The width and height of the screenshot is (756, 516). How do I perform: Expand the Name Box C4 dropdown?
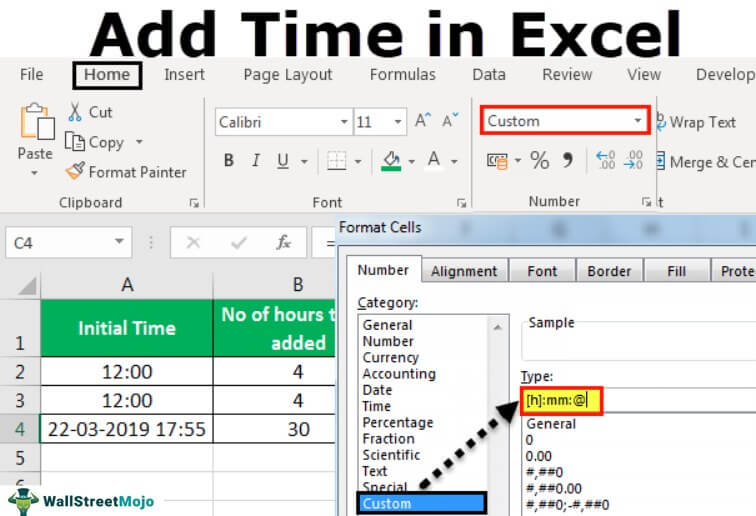click(119, 241)
